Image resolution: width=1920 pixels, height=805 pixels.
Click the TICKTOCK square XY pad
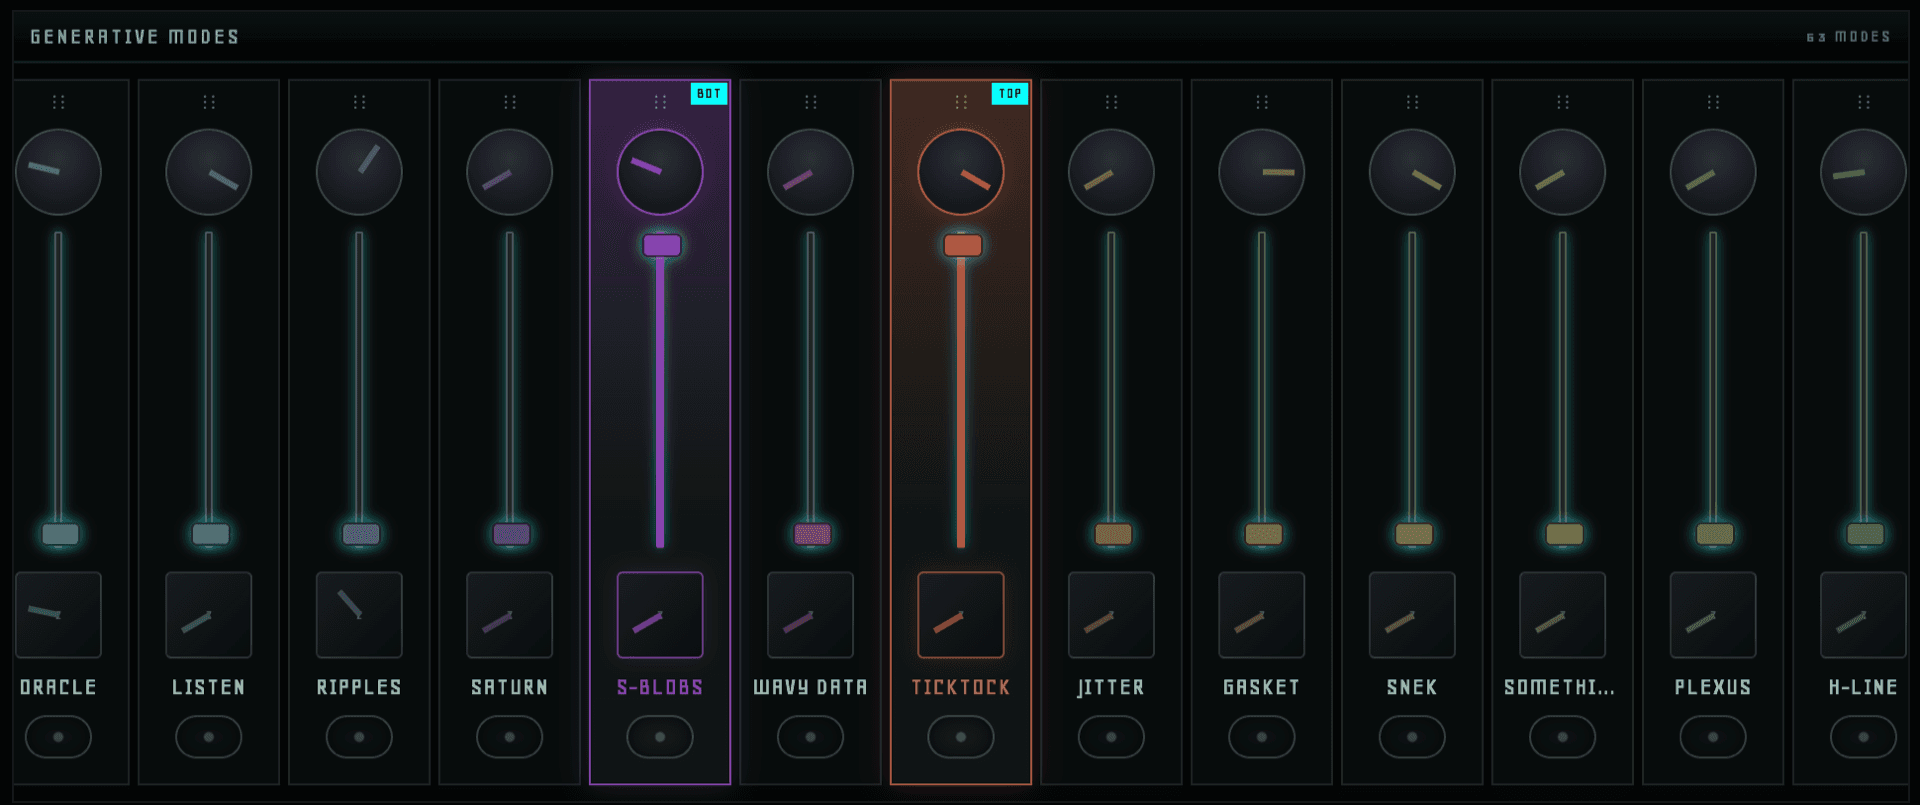point(961,615)
